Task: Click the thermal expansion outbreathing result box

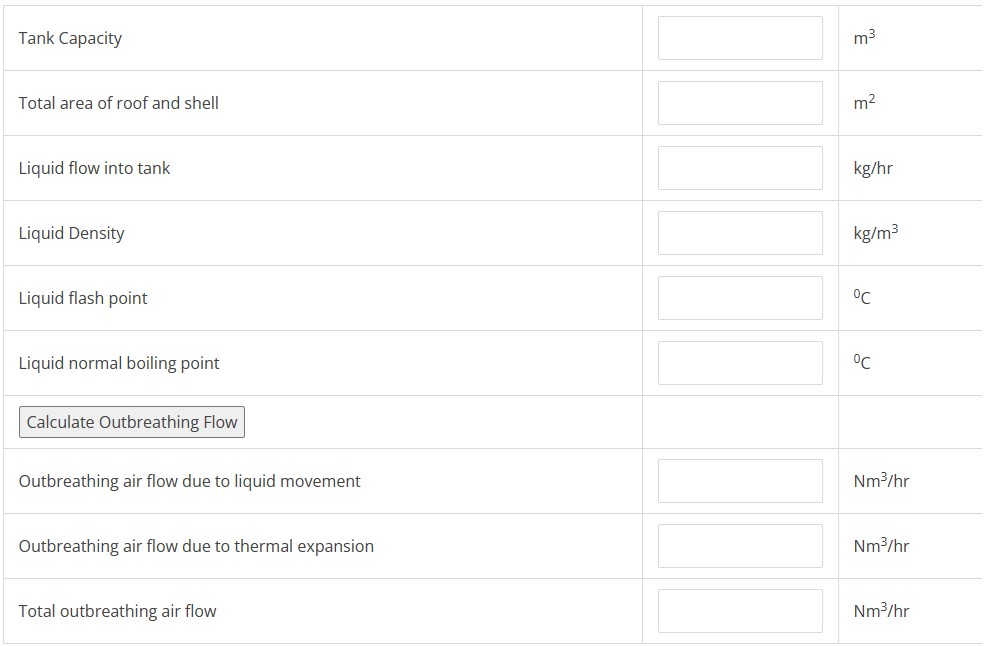Action: [740, 546]
